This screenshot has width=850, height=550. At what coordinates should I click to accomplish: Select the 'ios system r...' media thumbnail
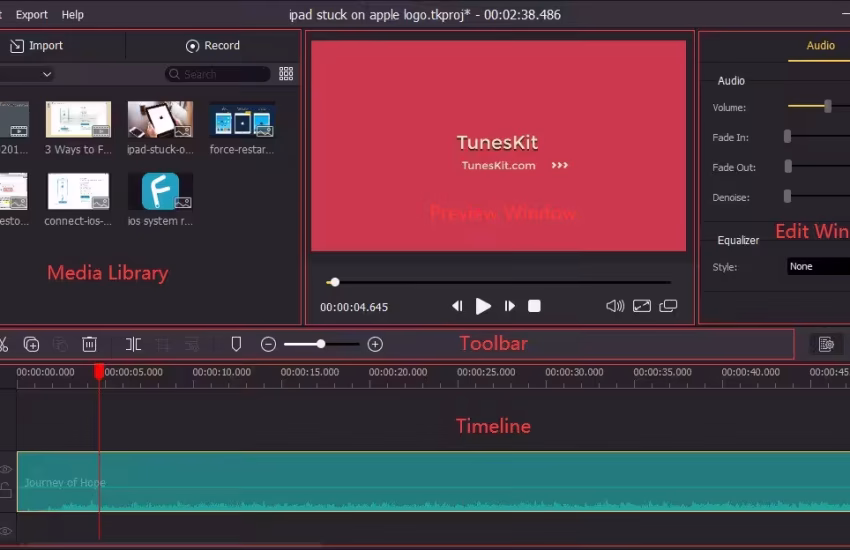click(x=160, y=191)
